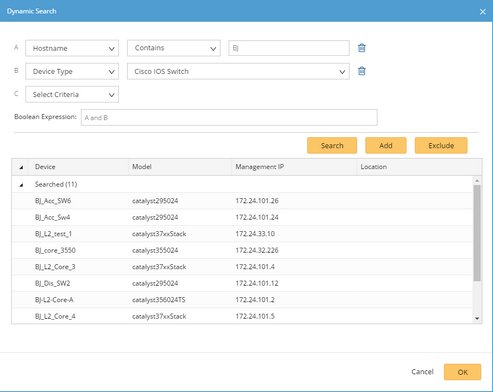Click the Search button
493x392 pixels.
point(332,145)
